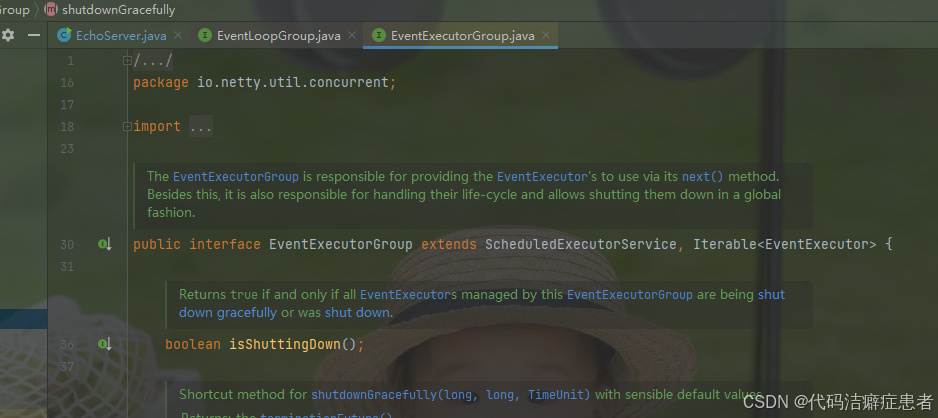The width and height of the screenshot is (938, 418).
Task: Click line number 30 in the gutter
Action: click(67, 245)
